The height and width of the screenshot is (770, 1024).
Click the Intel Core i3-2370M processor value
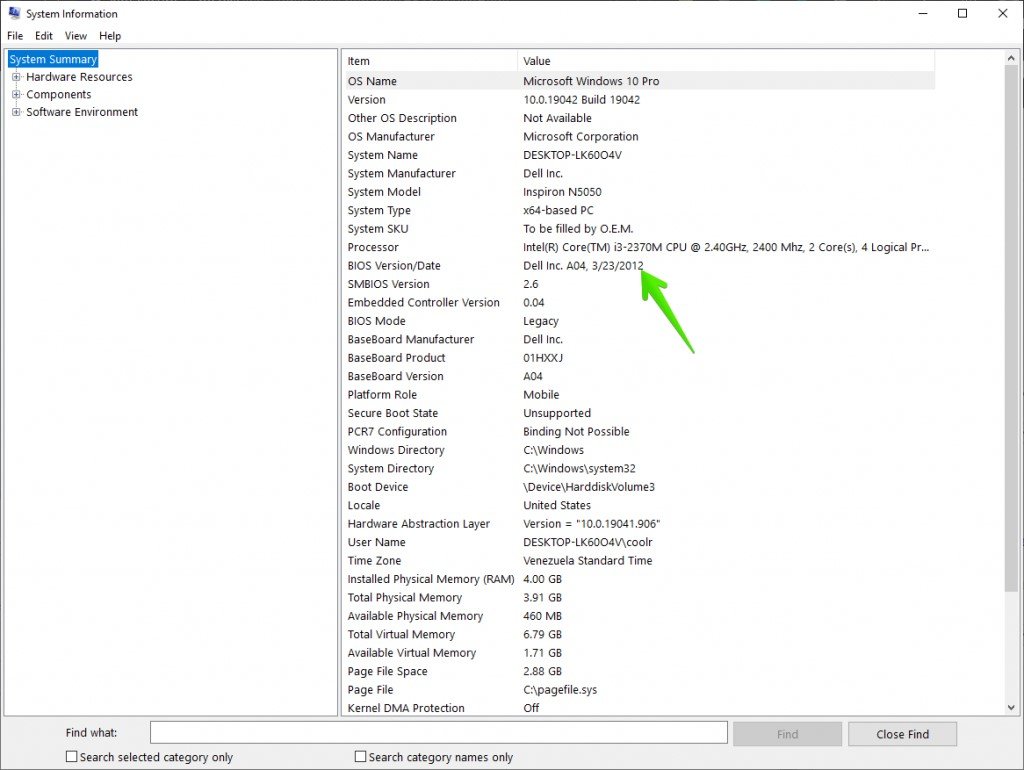tap(726, 247)
